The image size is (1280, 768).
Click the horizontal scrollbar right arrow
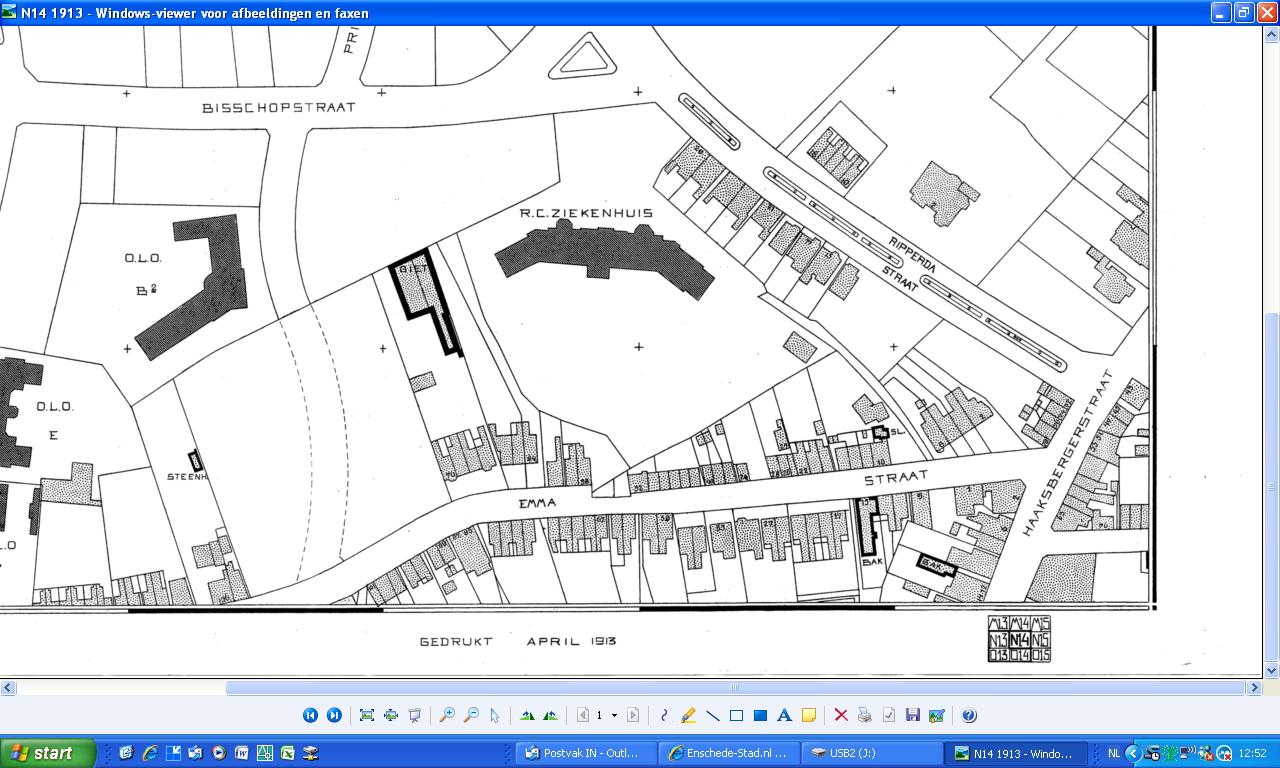coord(1254,688)
